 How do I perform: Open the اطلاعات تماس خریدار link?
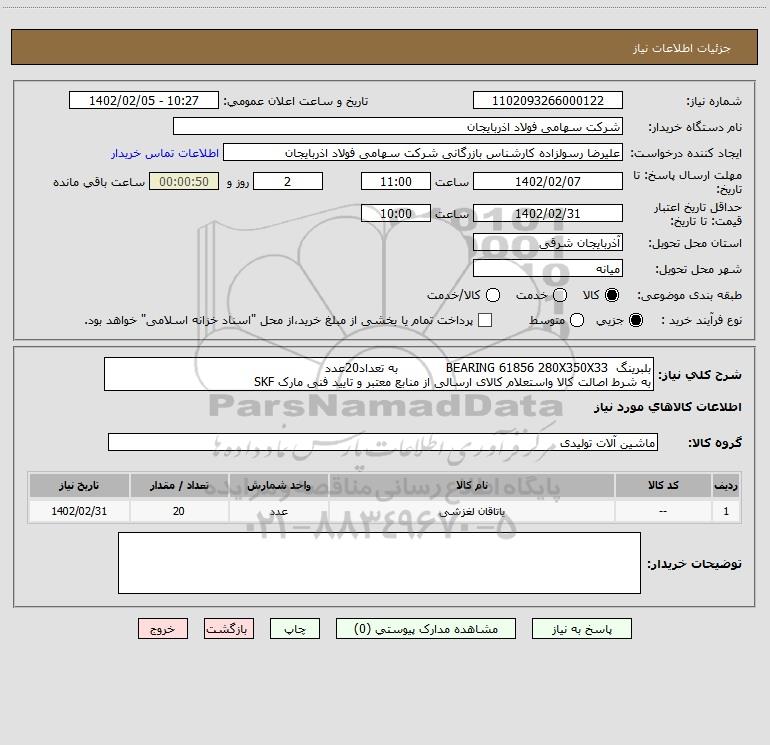click(165, 153)
